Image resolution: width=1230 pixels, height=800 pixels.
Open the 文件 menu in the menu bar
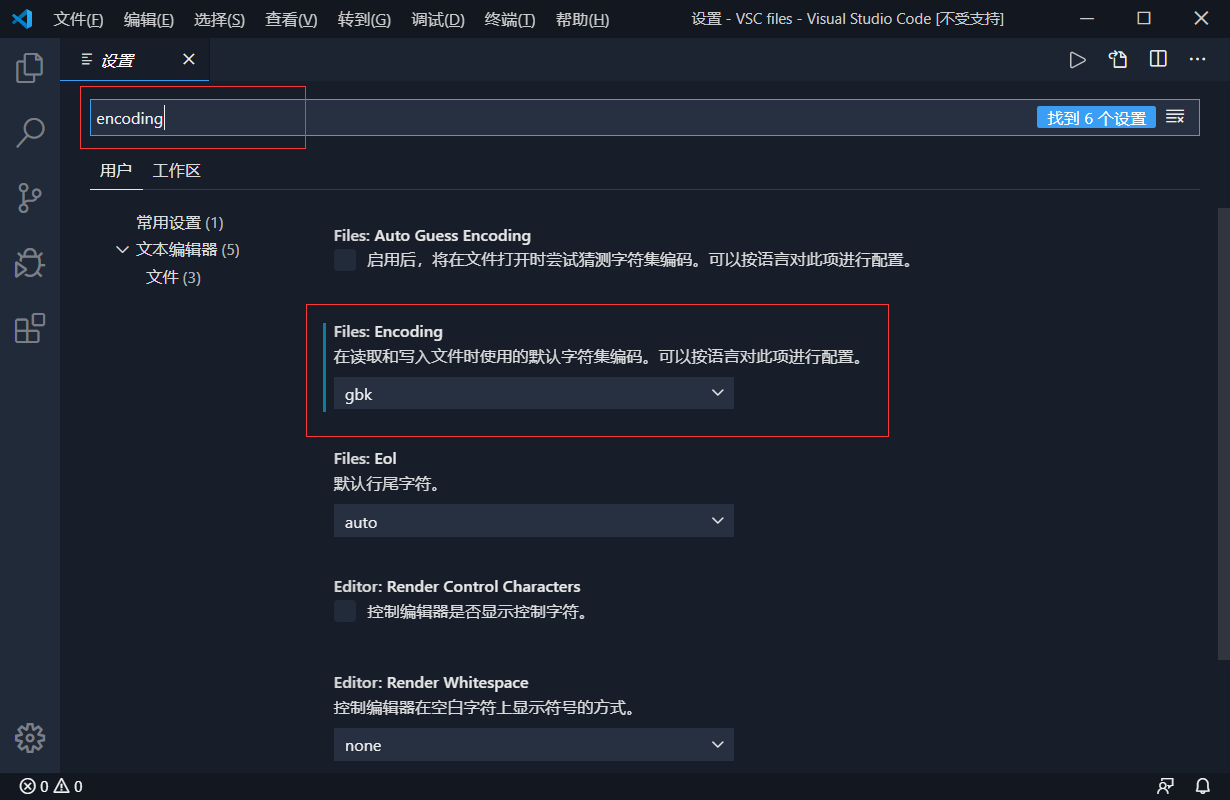tap(78, 18)
